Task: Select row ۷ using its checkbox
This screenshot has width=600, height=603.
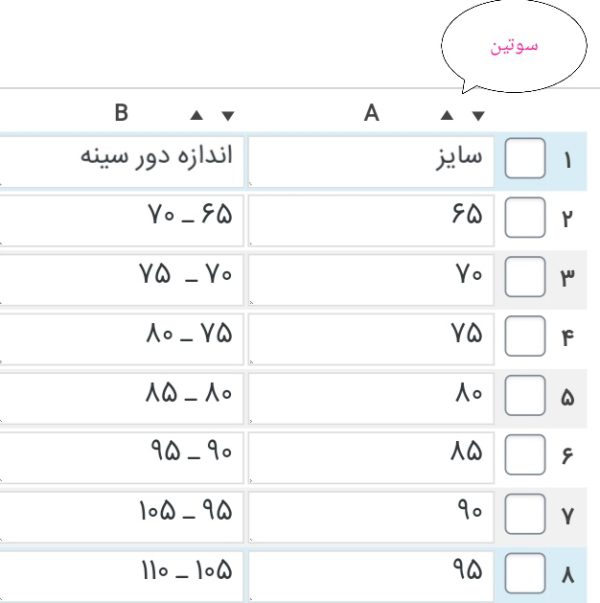Action: point(526,515)
